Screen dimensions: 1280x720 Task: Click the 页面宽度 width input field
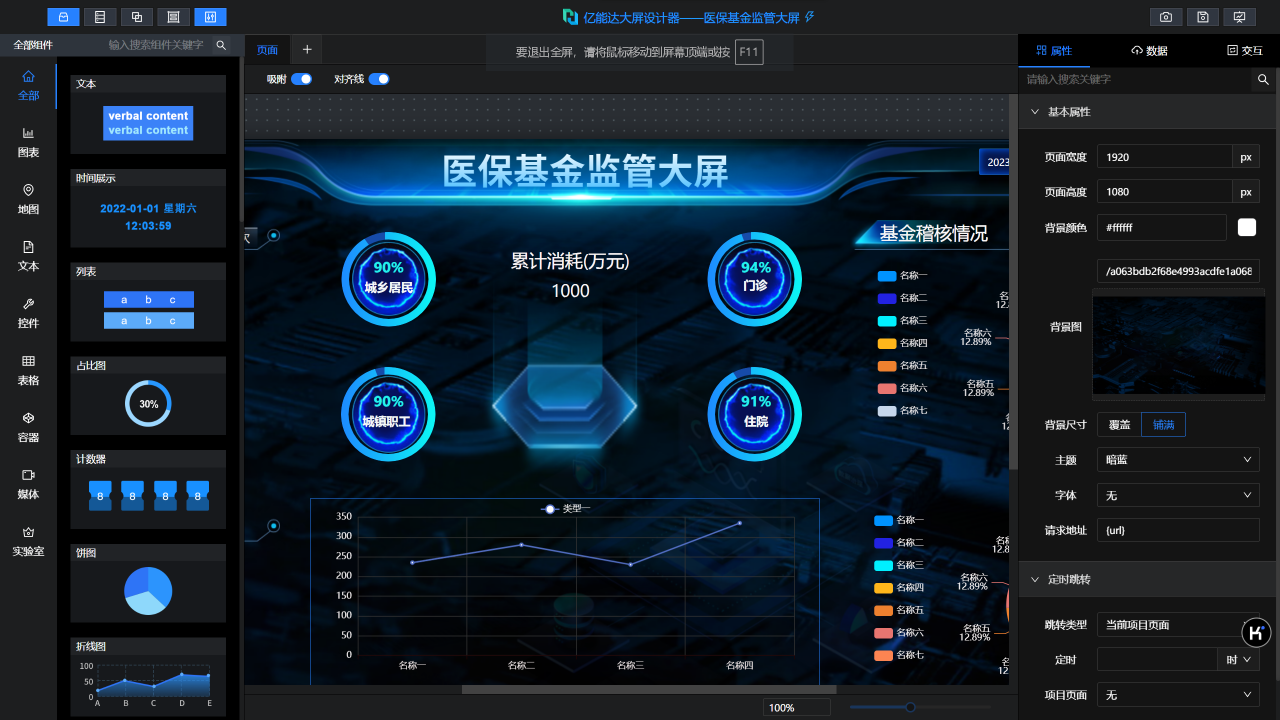click(x=1163, y=157)
